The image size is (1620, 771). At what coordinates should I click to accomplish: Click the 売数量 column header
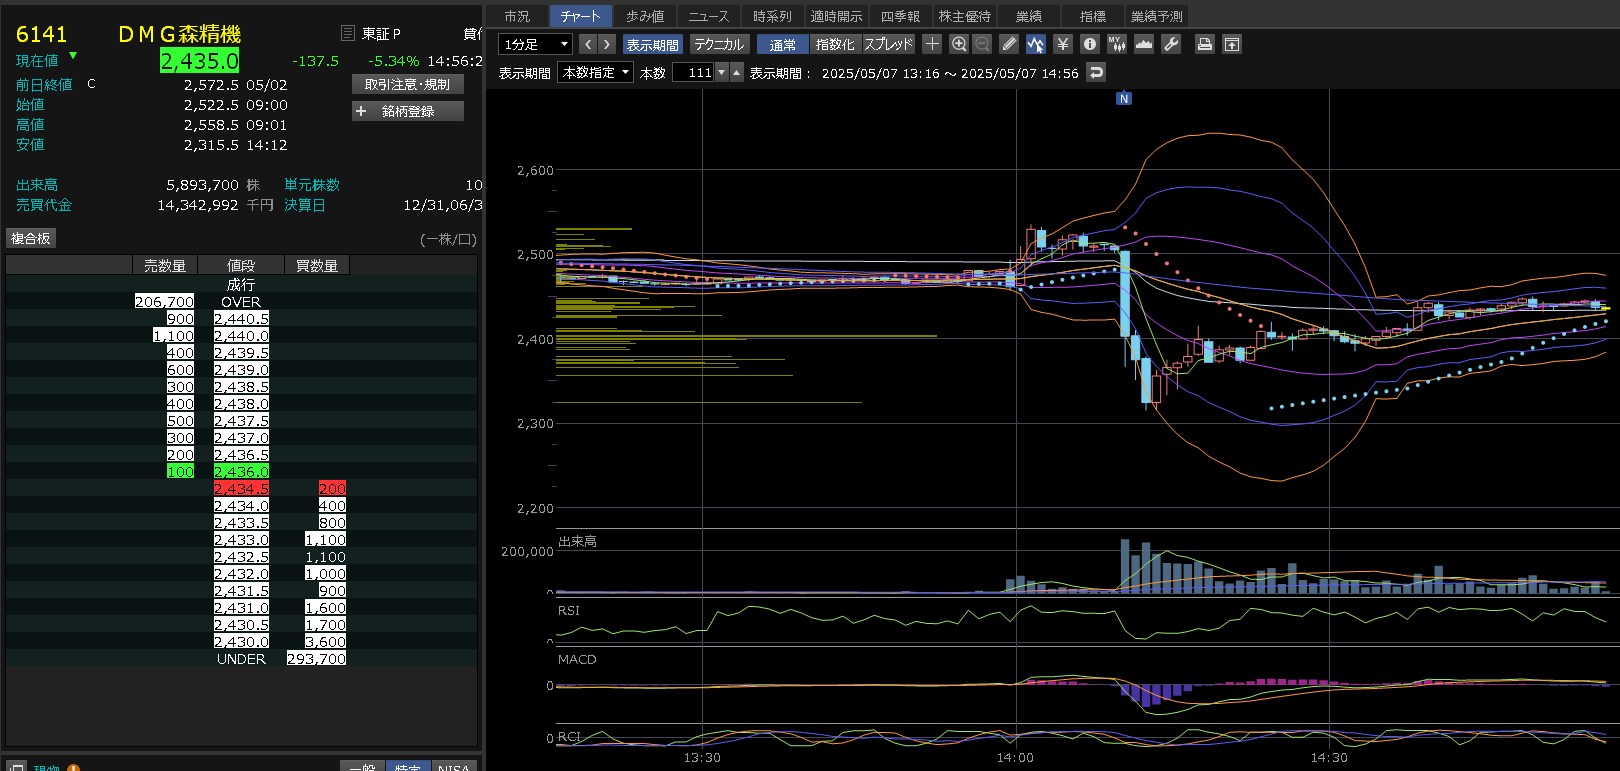165,265
